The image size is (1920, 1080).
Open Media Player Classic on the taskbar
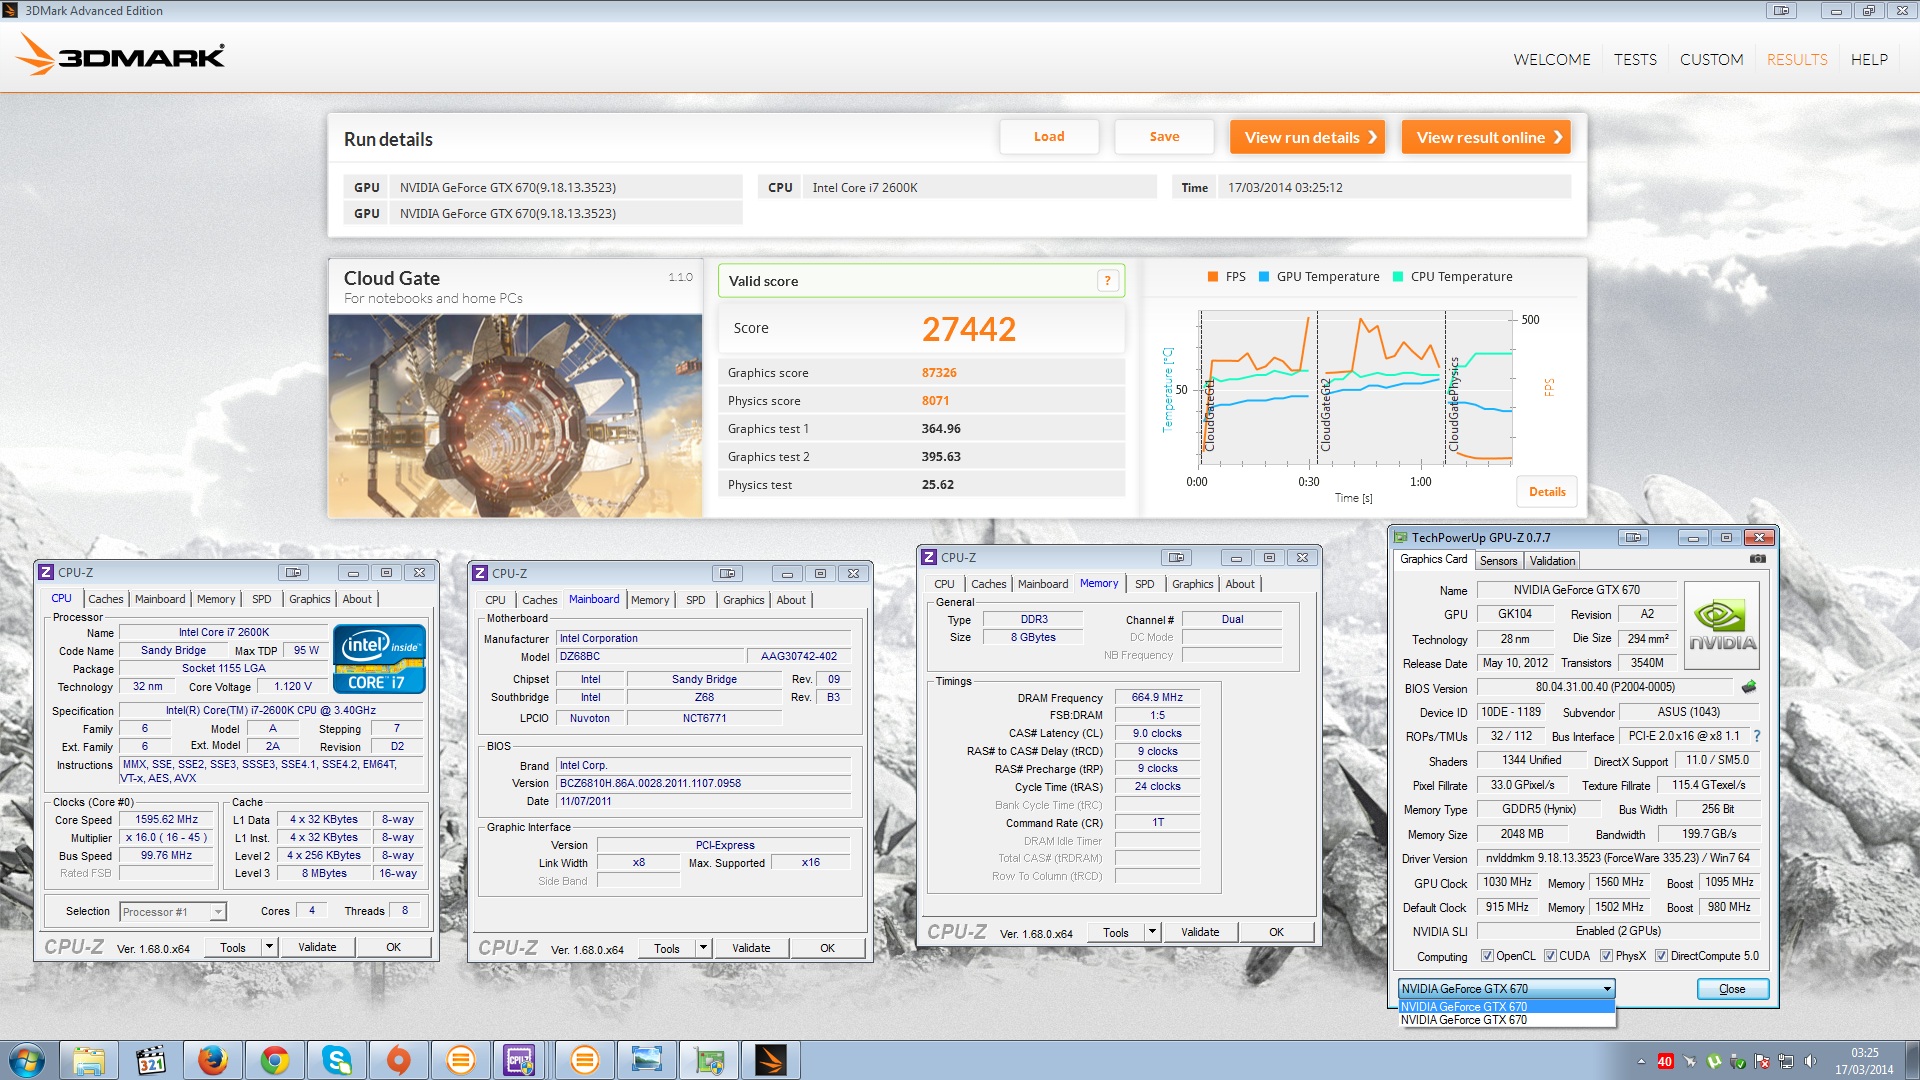click(151, 1060)
